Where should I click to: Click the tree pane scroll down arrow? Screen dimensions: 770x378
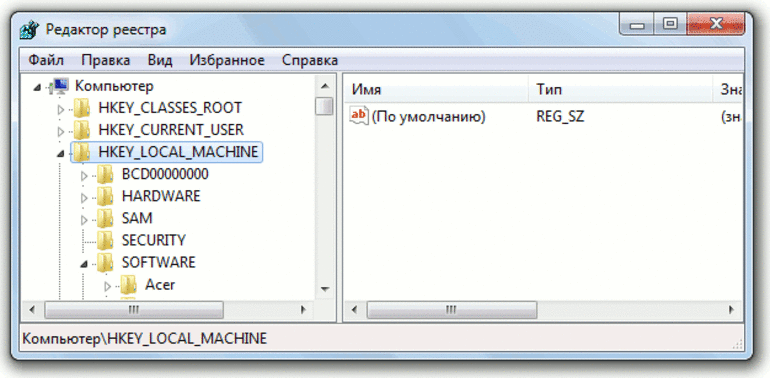(x=325, y=288)
